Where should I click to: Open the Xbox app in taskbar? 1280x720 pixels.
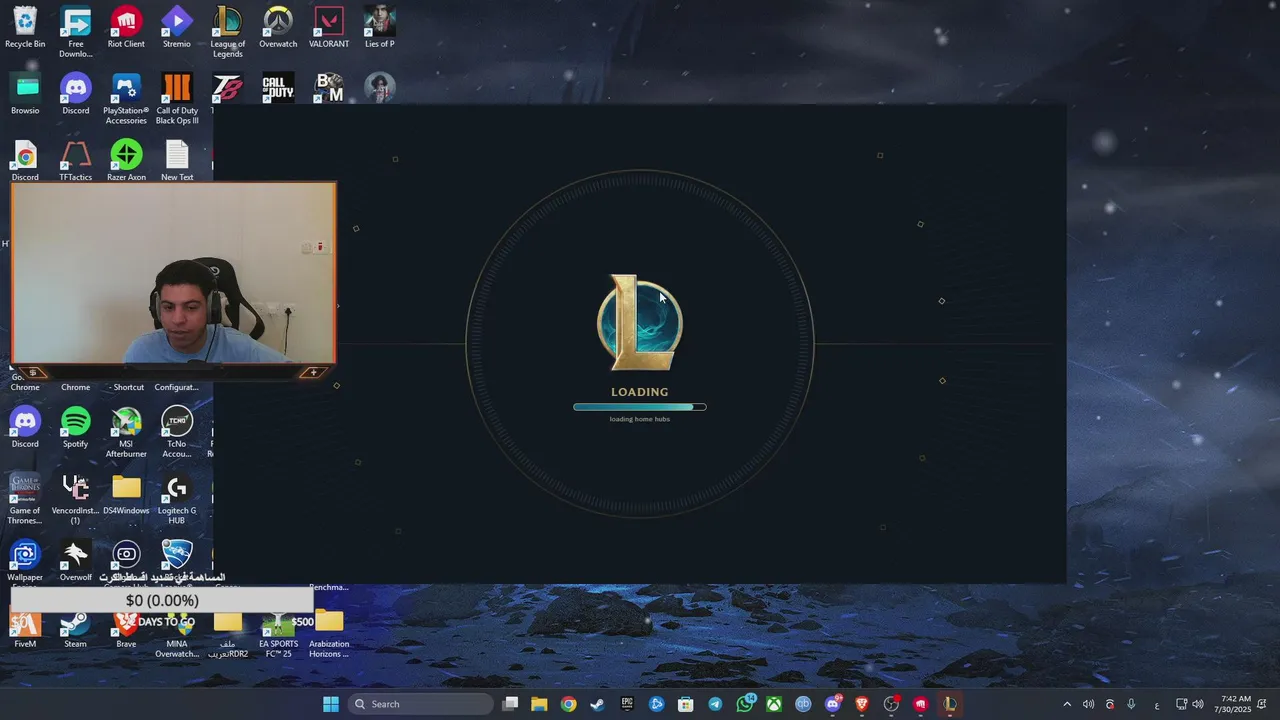click(x=774, y=704)
